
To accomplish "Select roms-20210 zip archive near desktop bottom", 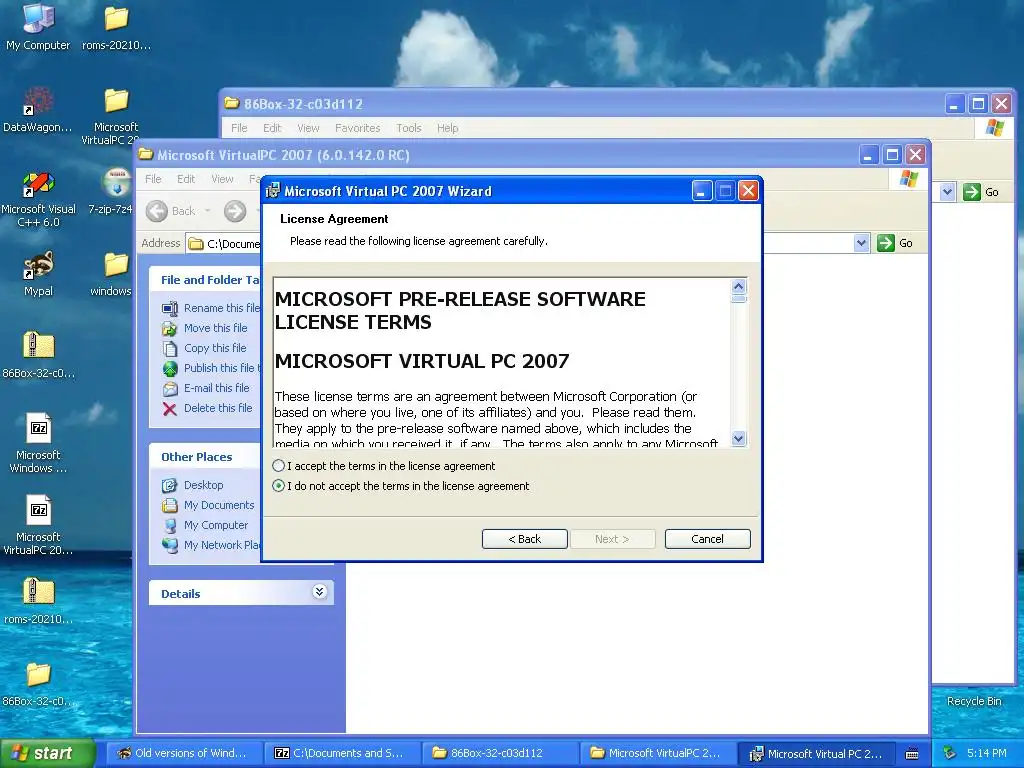I will tap(38, 601).
